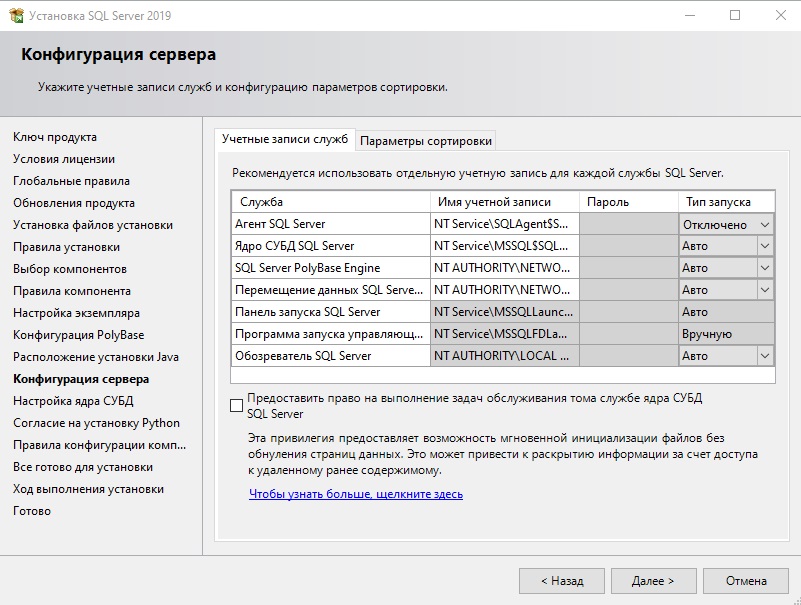
Task: Click NT Service\MSSQLFDLa... account cell
Action: [x=505, y=334]
